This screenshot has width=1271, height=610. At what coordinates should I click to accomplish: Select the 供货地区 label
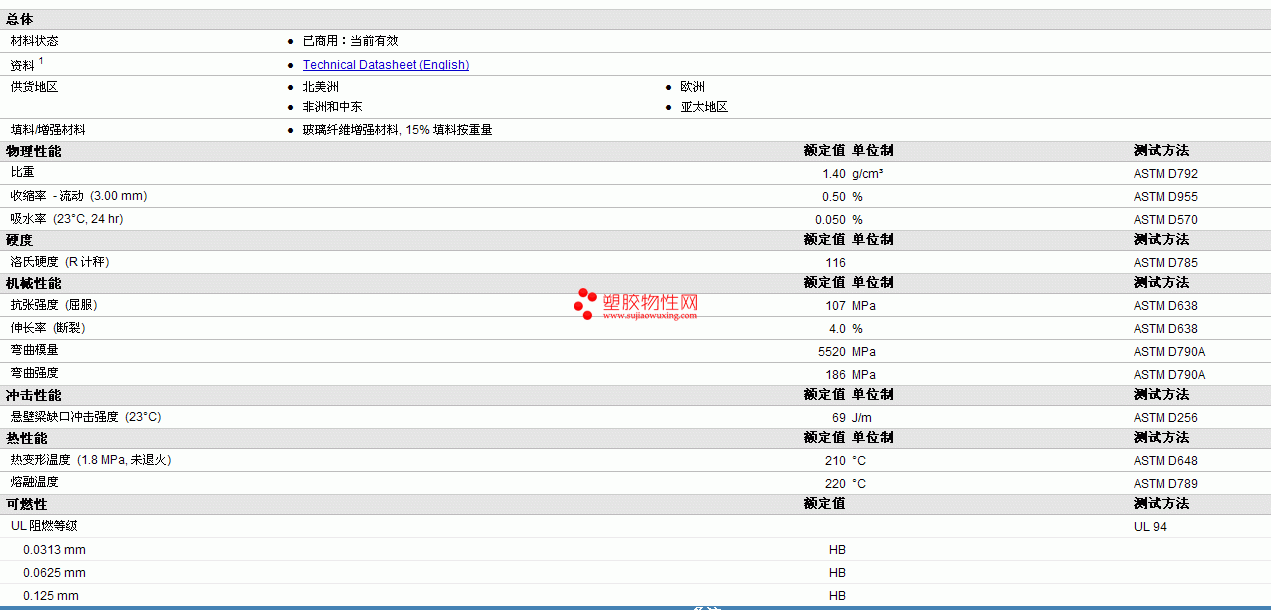(35, 87)
